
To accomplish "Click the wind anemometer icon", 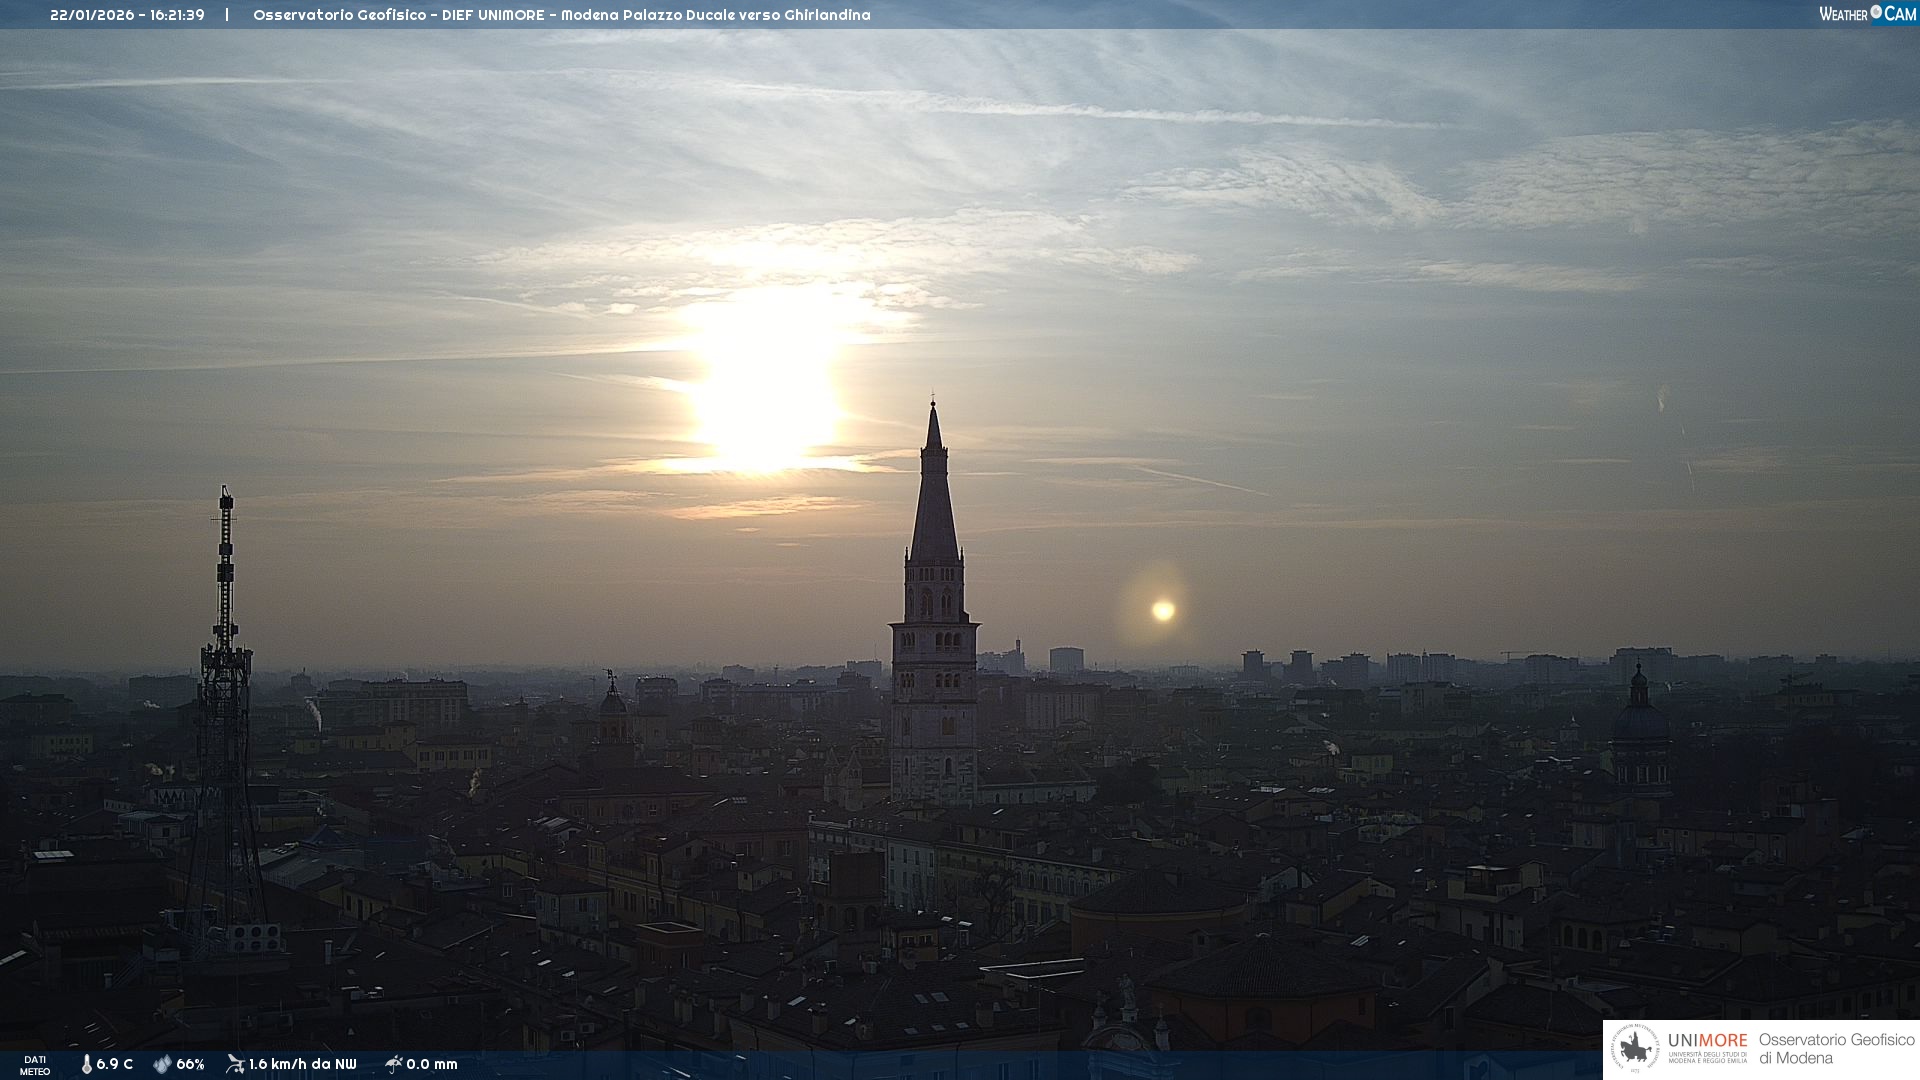I will pyautogui.click(x=235, y=1064).
